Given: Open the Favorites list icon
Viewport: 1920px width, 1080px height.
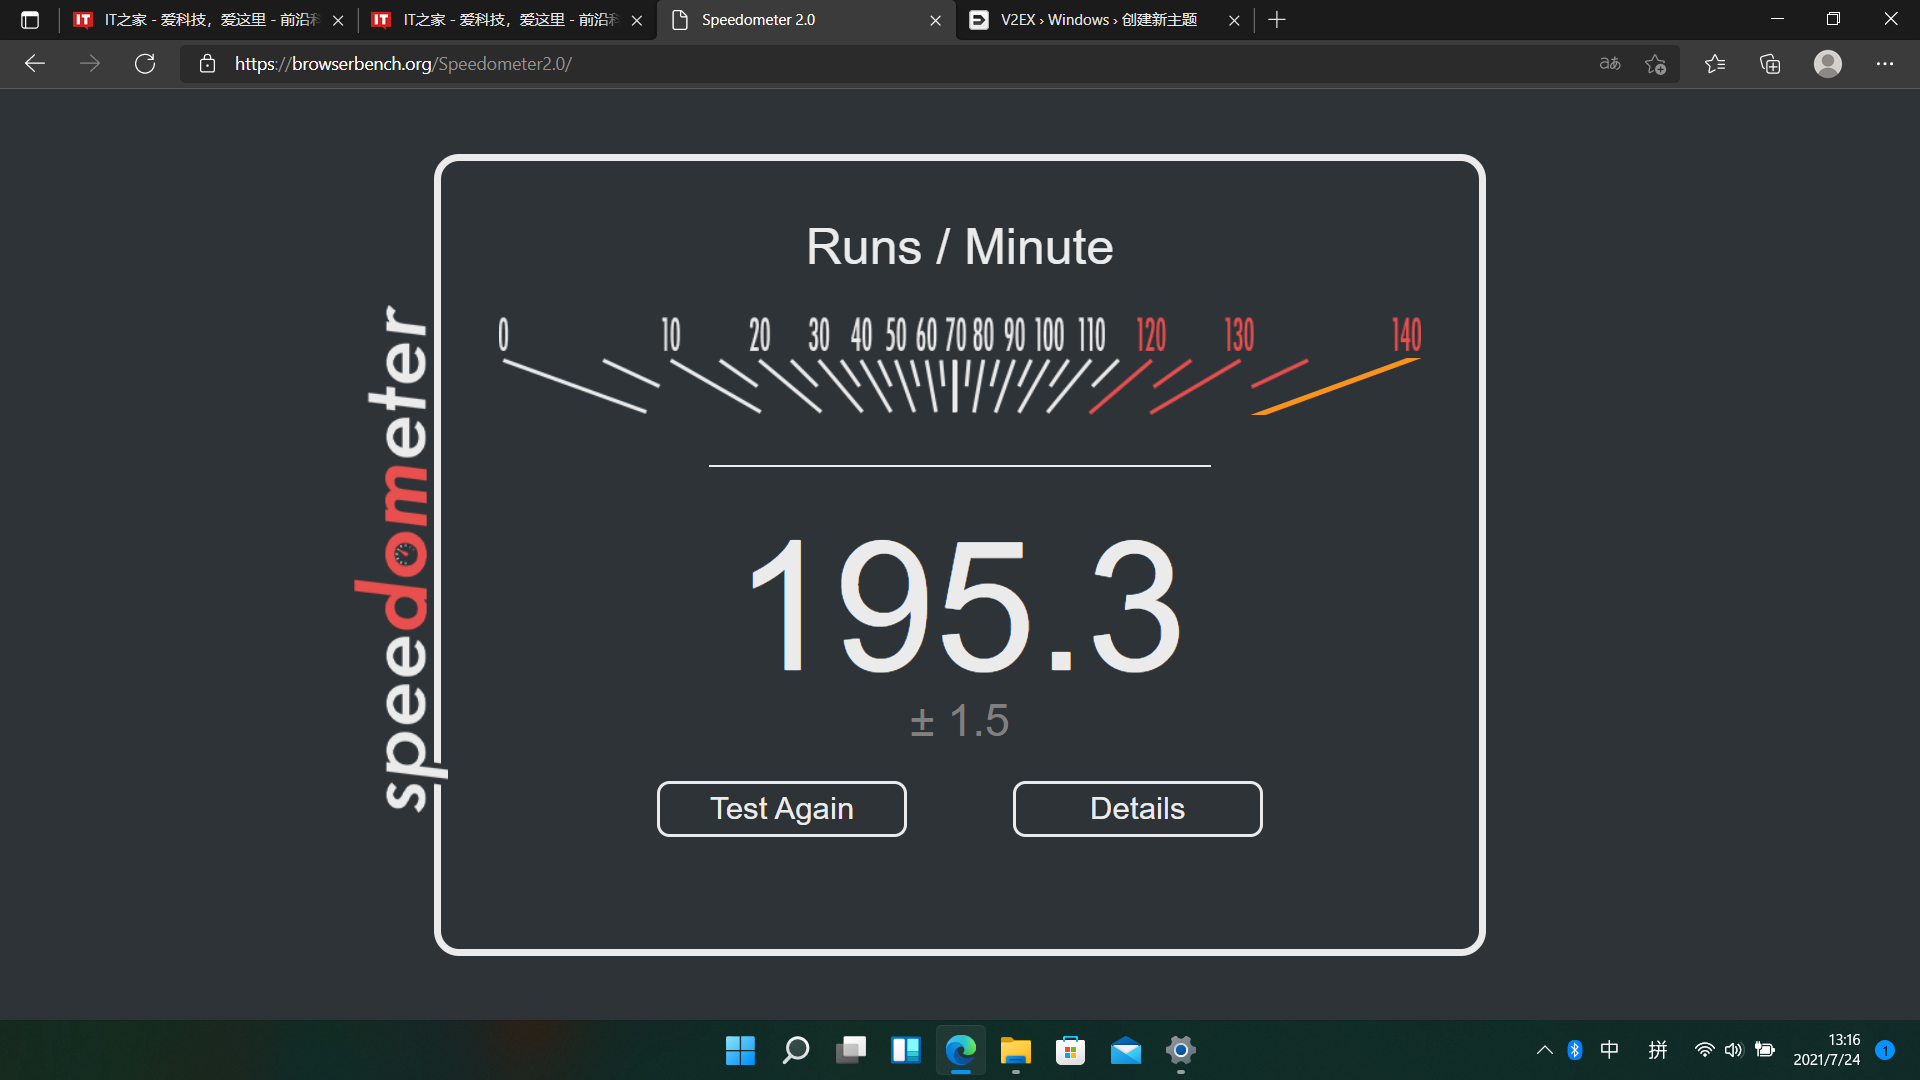Looking at the screenshot, I should [x=1715, y=64].
